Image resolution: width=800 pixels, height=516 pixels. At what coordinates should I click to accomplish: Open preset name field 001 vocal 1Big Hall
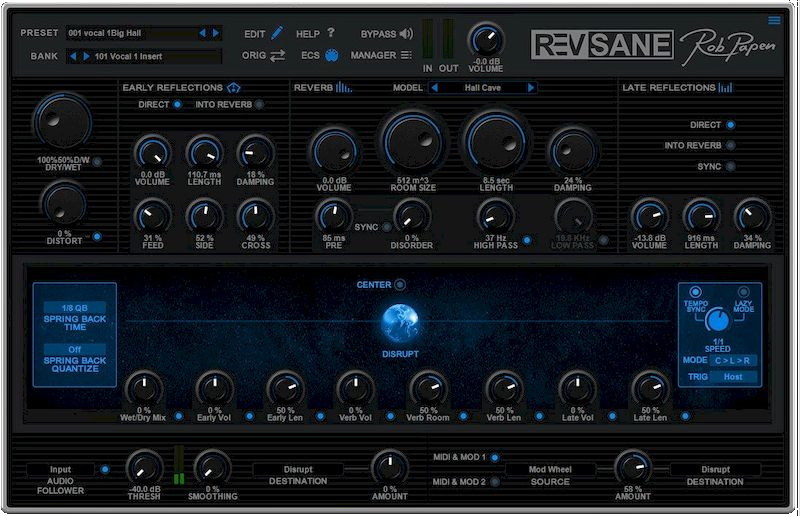pyautogui.click(x=132, y=33)
